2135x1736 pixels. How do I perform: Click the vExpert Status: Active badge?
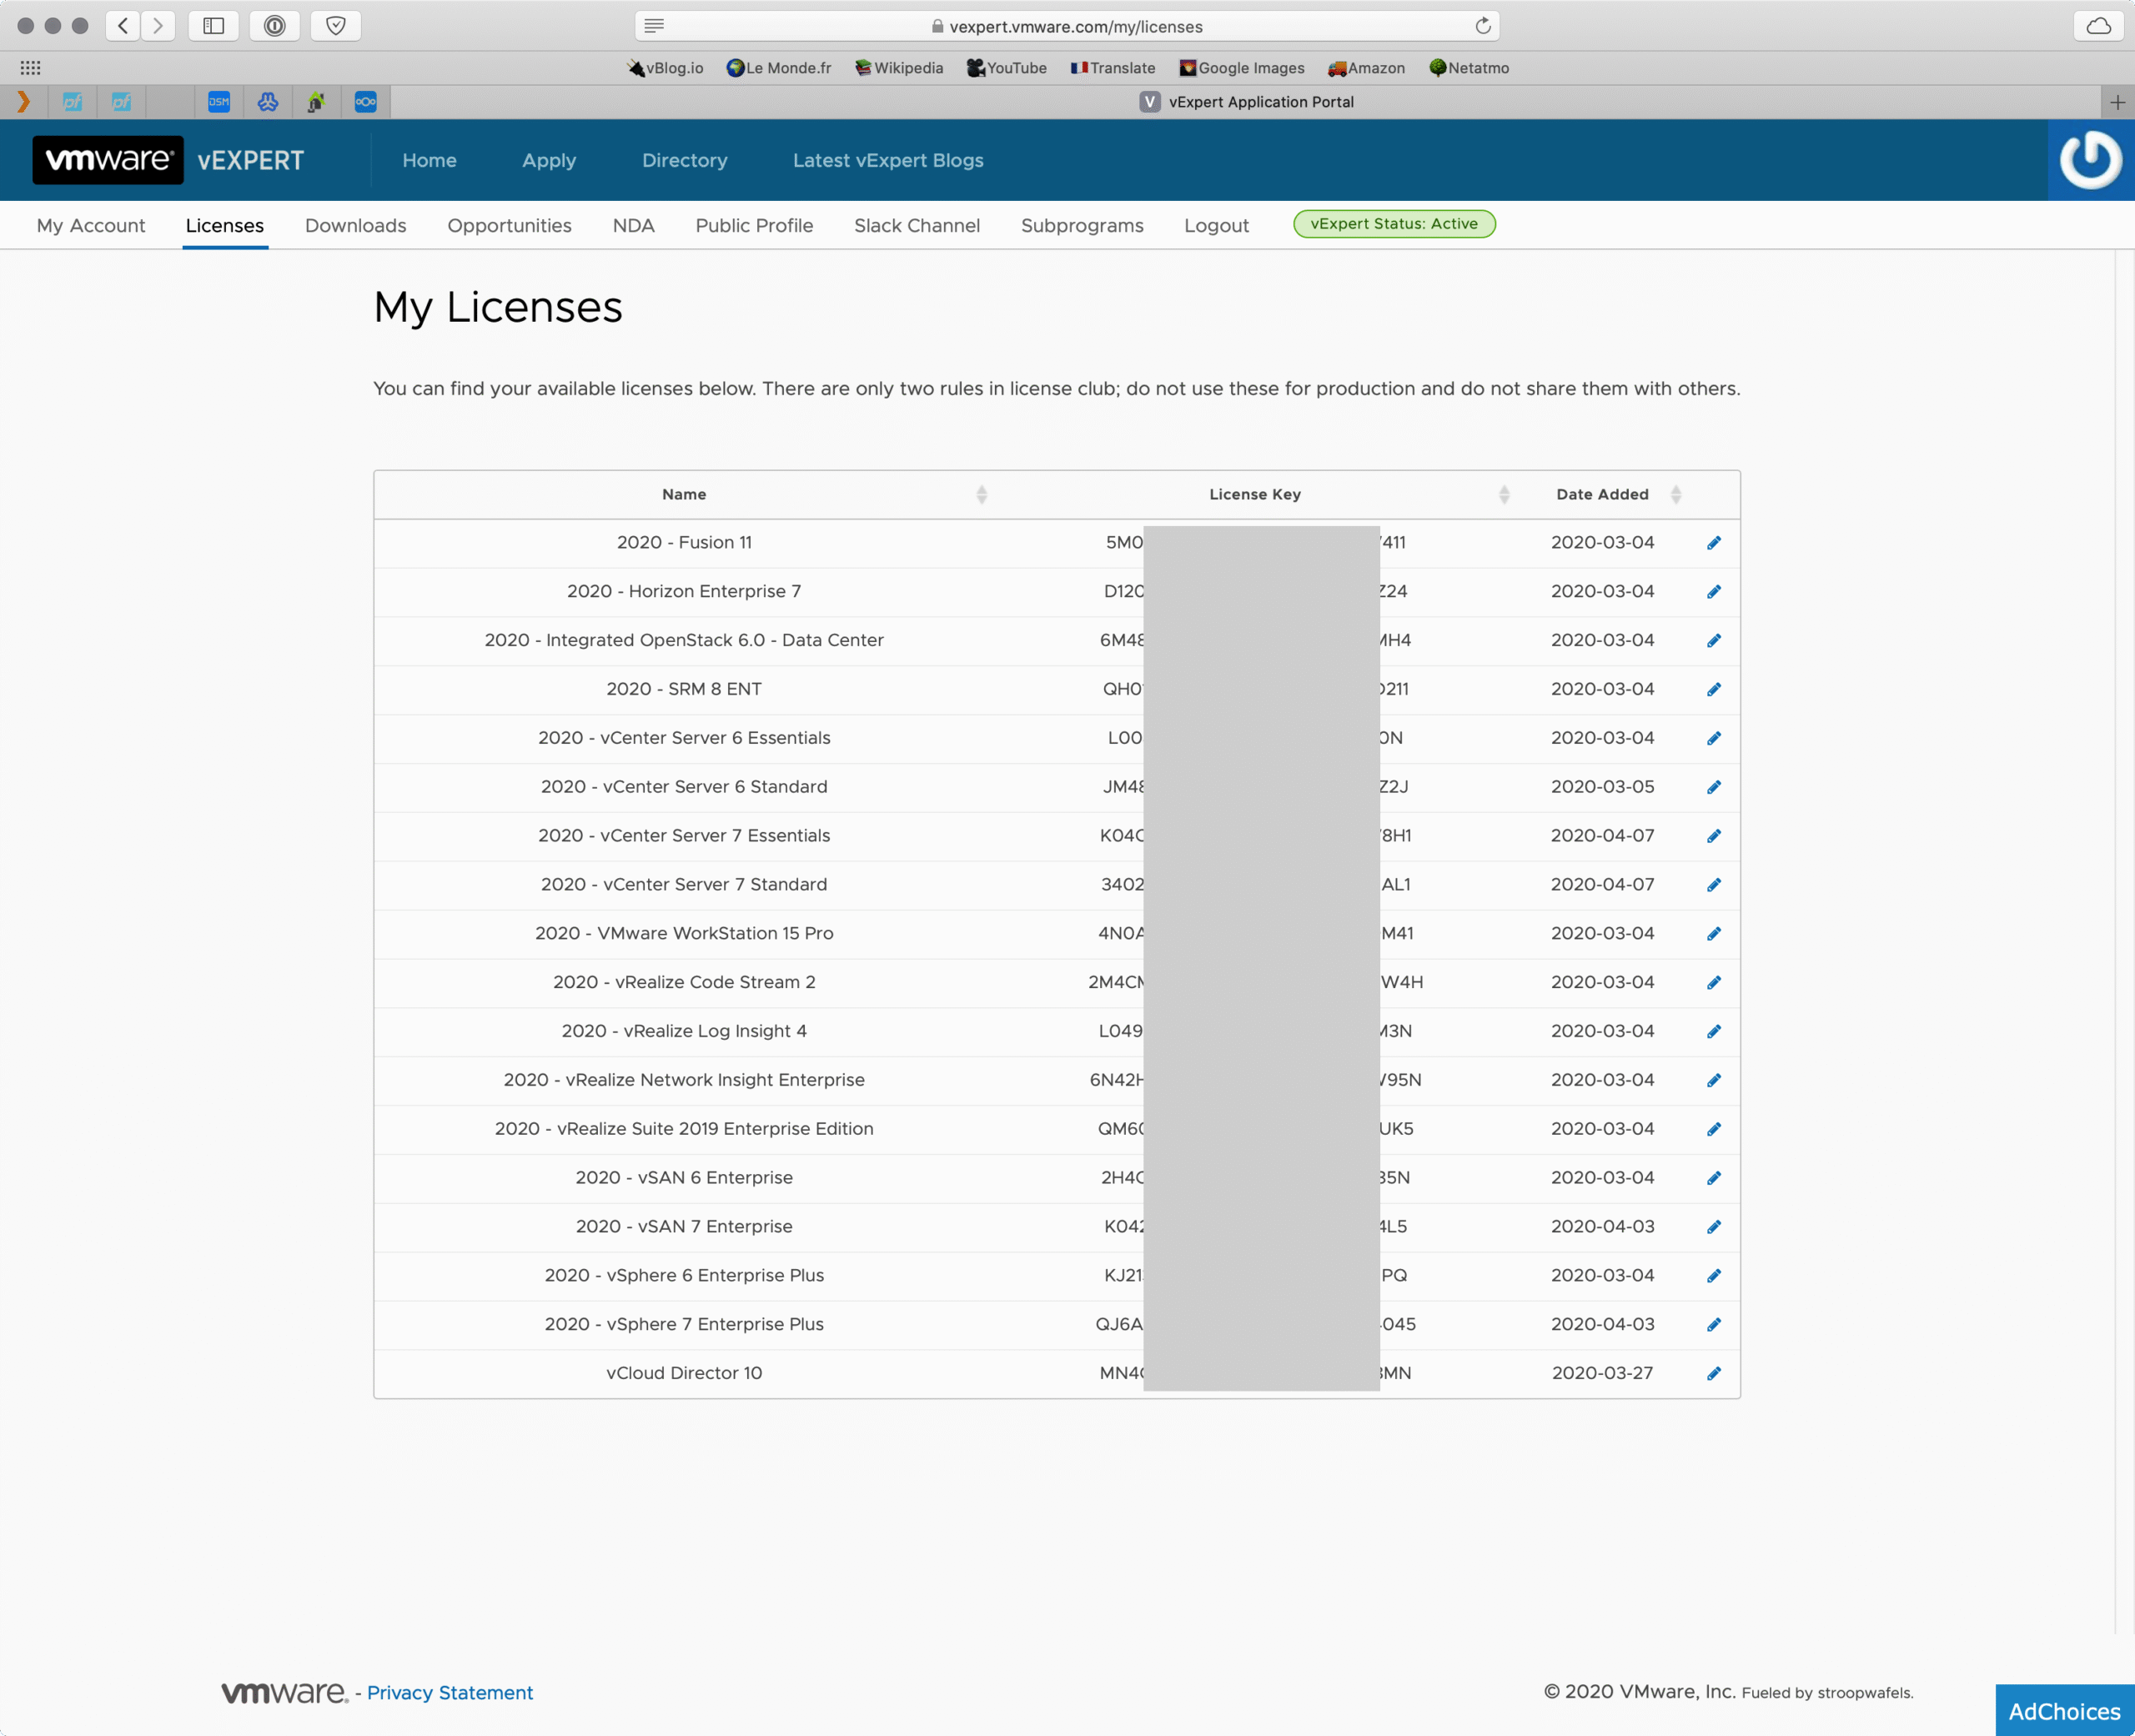pyautogui.click(x=1394, y=224)
